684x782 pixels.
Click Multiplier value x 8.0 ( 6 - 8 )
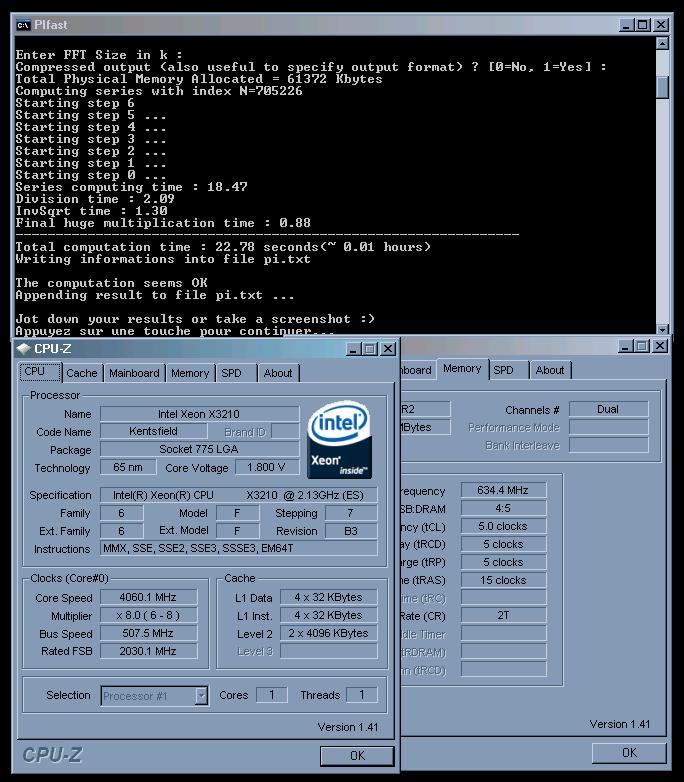(x=148, y=615)
